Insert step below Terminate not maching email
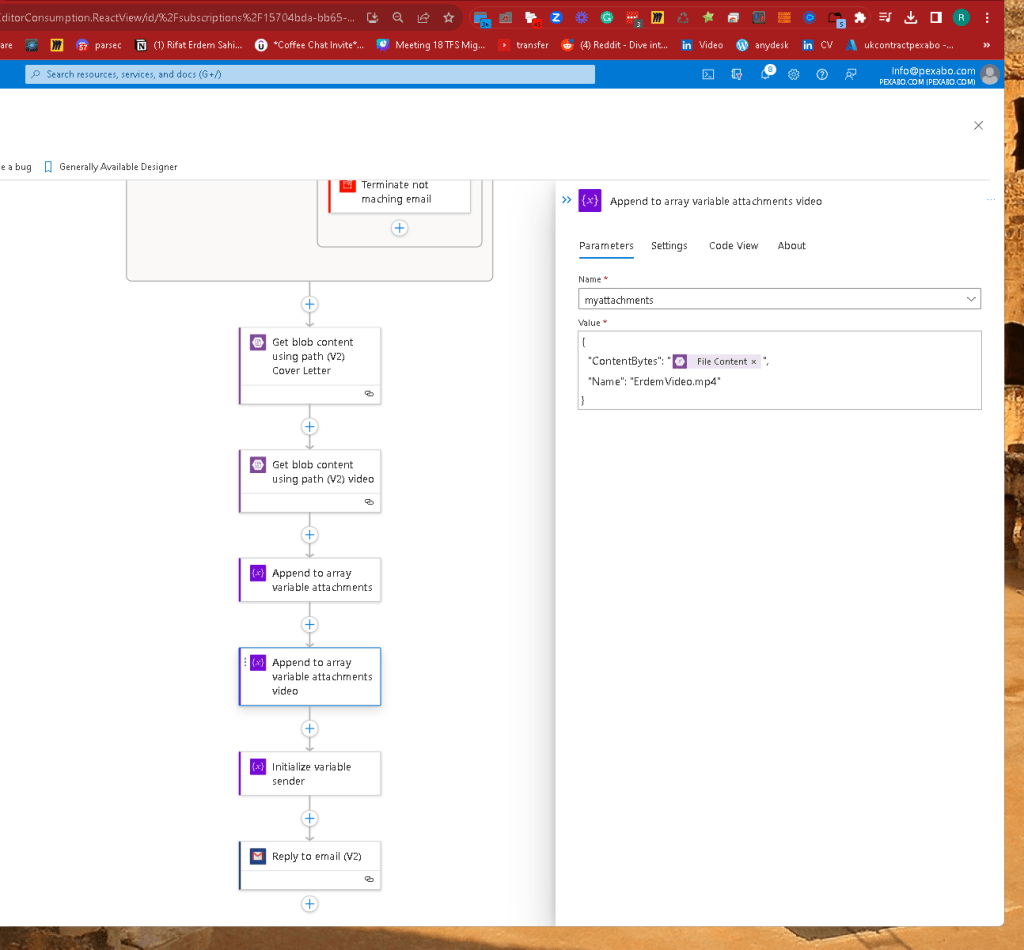This screenshot has height=950, width=1024. click(400, 228)
